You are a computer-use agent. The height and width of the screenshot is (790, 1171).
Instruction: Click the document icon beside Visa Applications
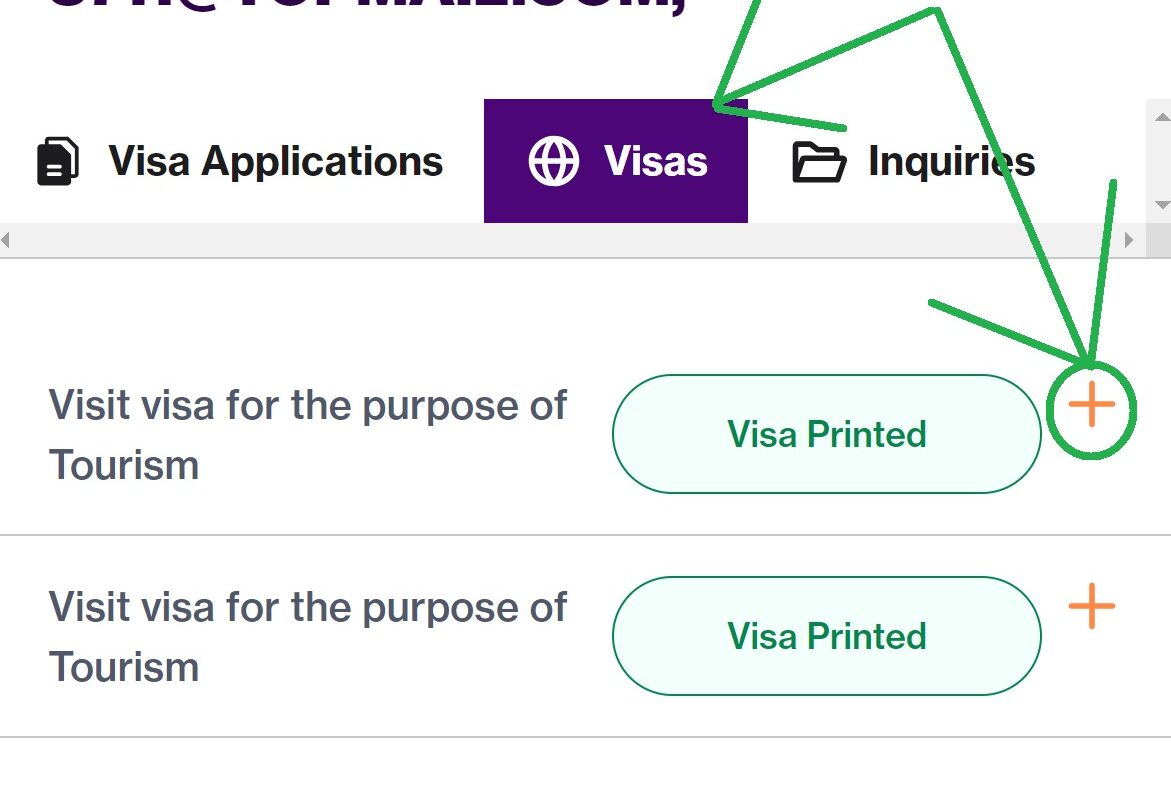coord(58,161)
